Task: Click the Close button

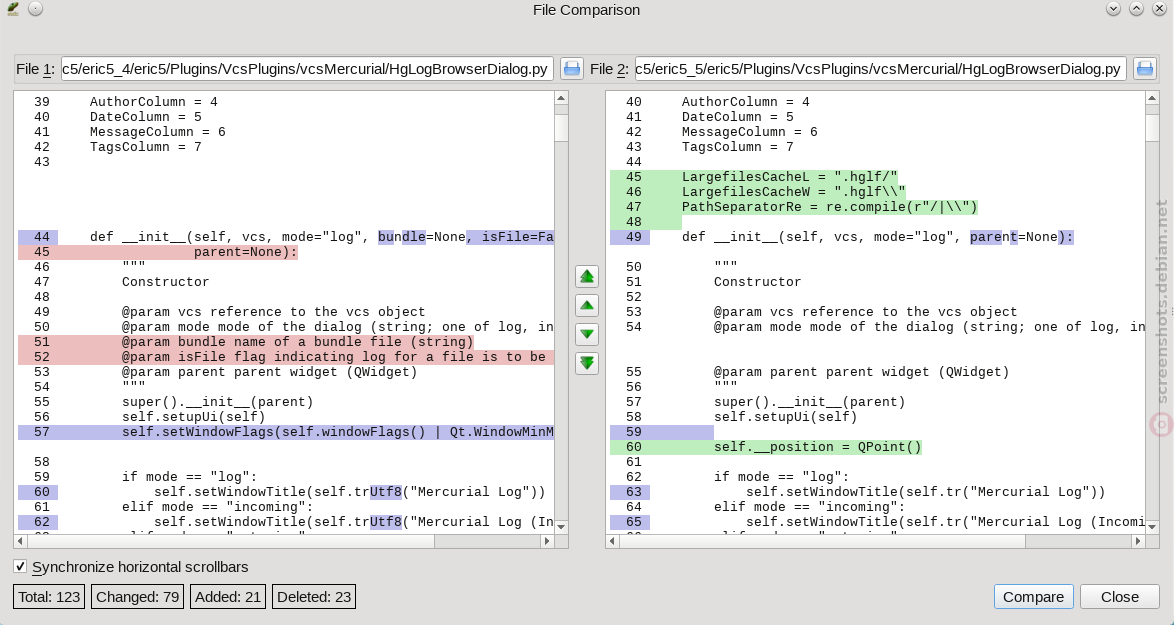Action: click(x=1120, y=597)
